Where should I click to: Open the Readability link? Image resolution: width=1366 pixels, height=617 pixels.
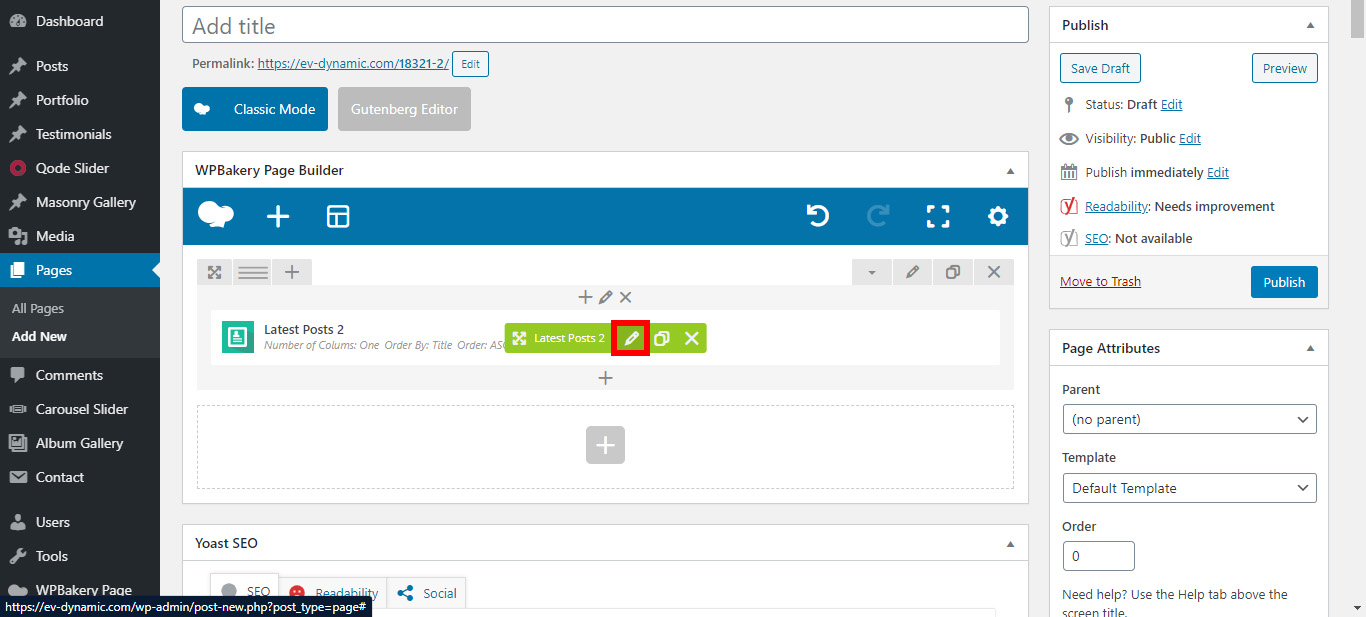(x=1116, y=206)
